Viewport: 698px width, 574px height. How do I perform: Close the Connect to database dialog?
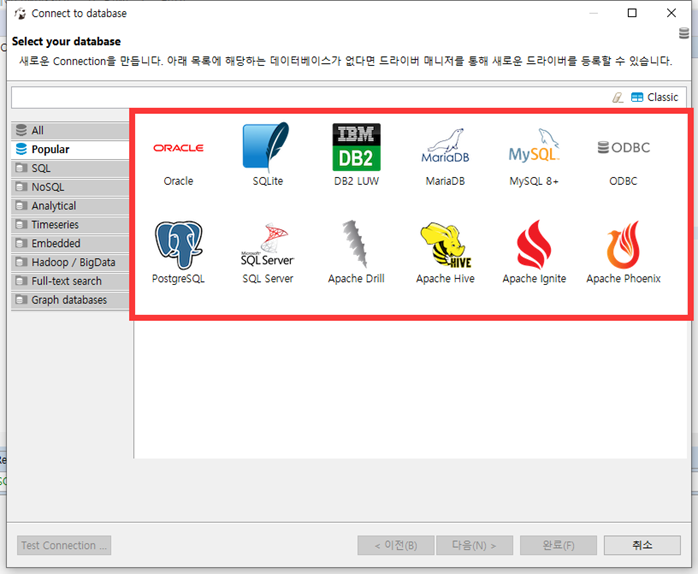671,13
